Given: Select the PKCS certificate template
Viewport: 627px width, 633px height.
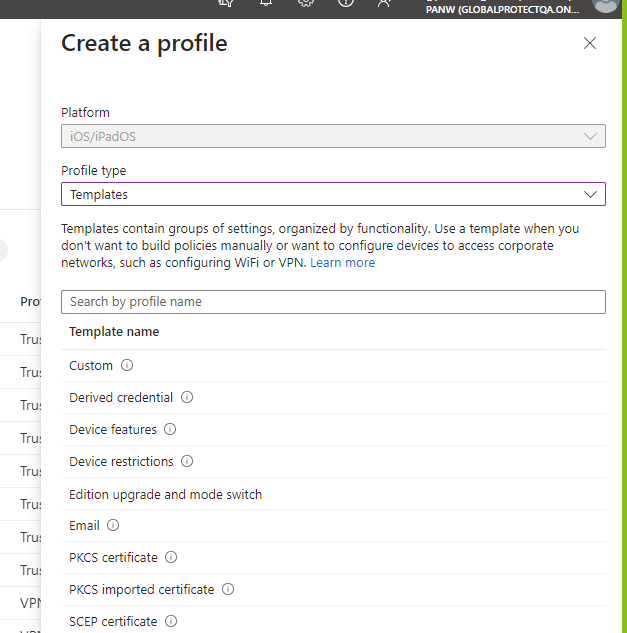Looking at the screenshot, I should coord(333,558).
